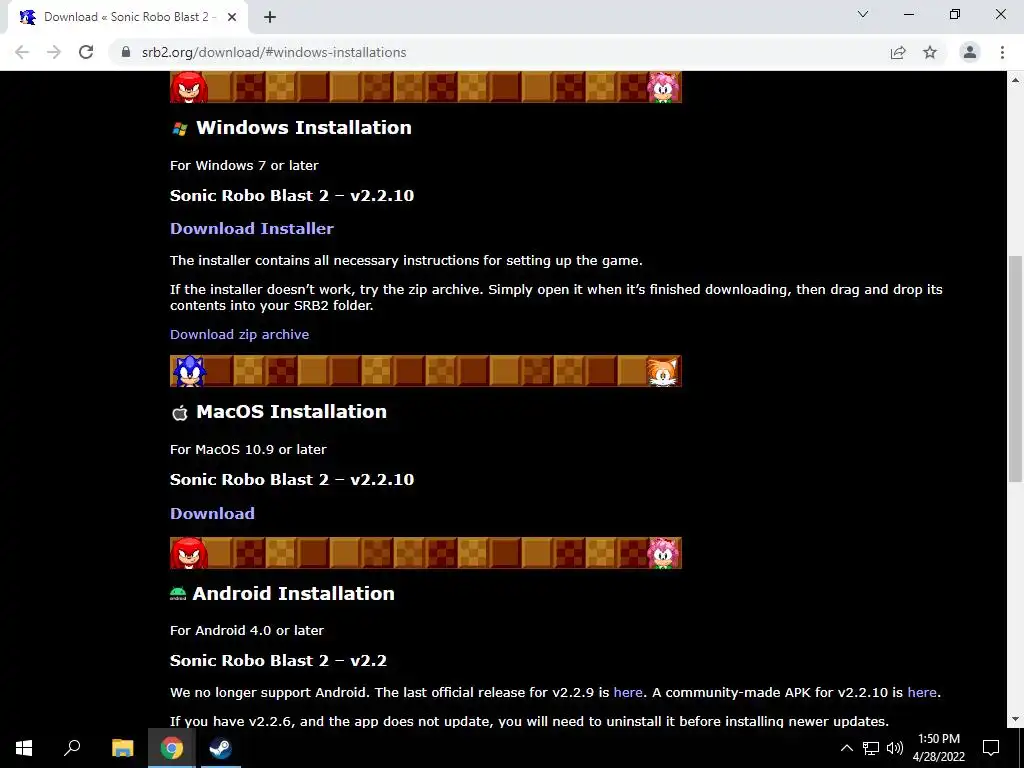Click the scrollbar up arrow

click(1016, 80)
